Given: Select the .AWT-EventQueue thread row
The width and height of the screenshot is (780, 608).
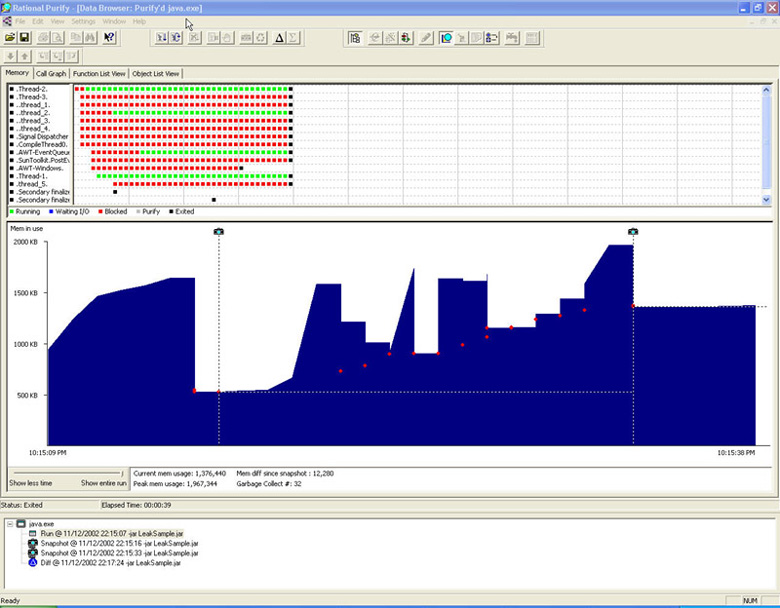Looking at the screenshot, I should (41, 152).
